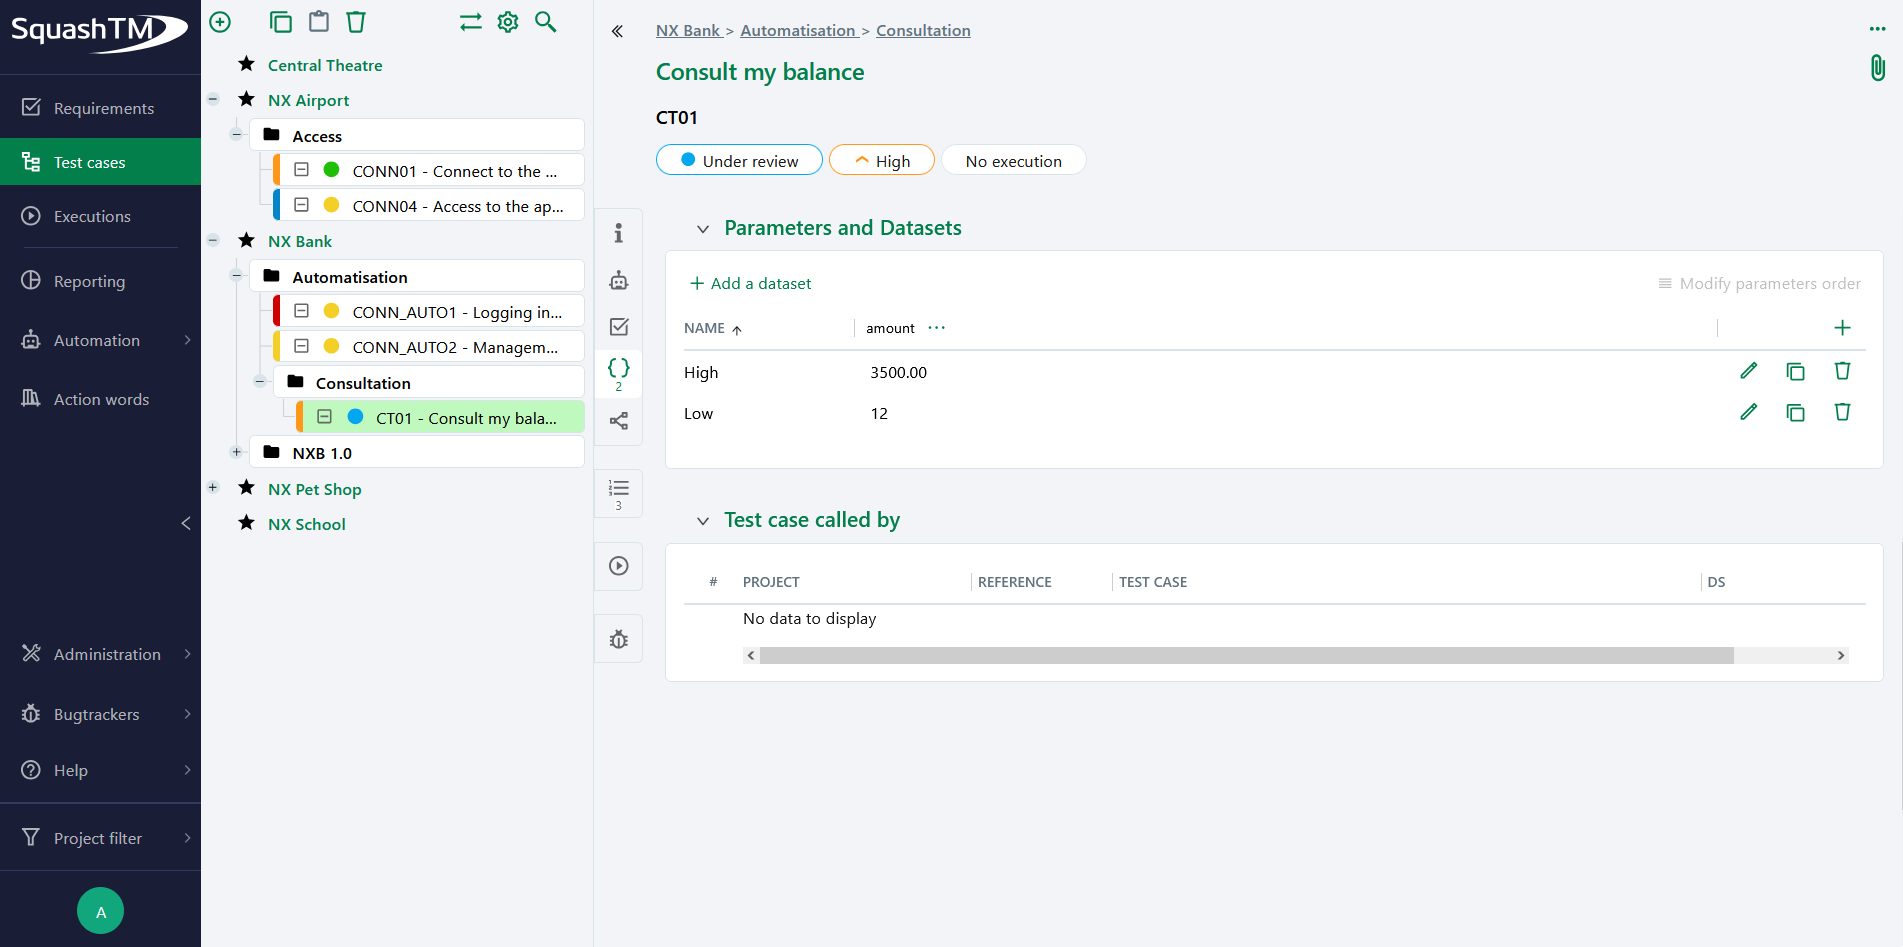1903x947 pixels.
Task: Open the amount parameter options dots
Action: [937, 328]
